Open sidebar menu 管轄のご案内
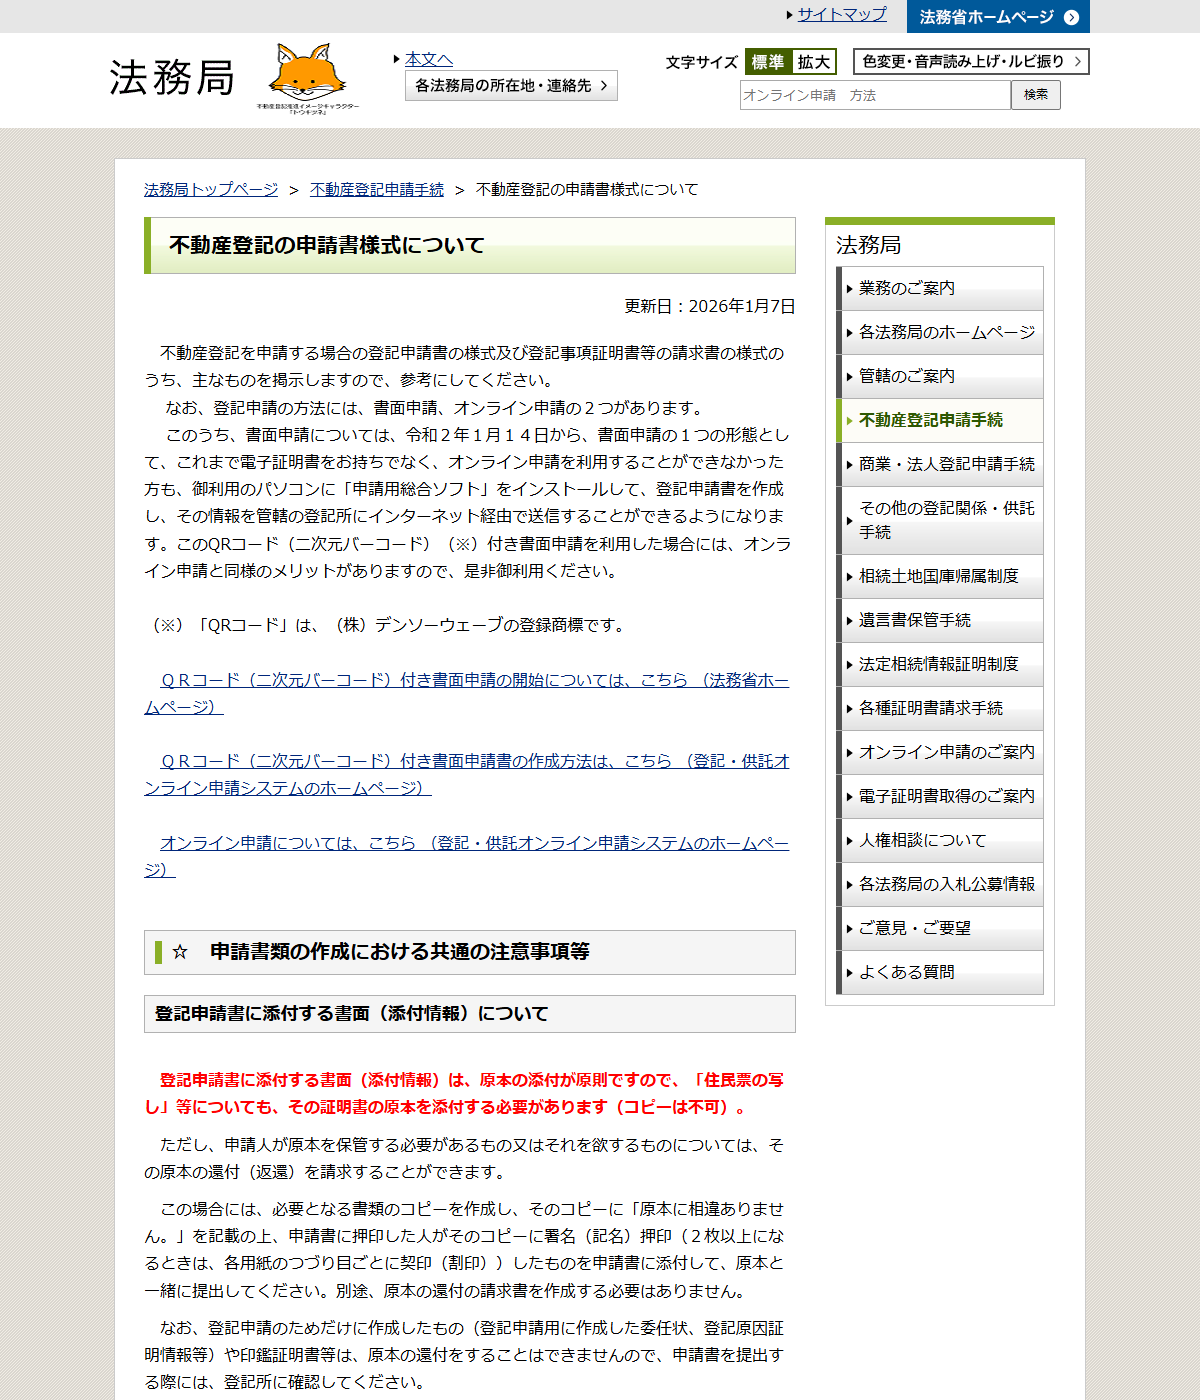 [x=940, y=376]
